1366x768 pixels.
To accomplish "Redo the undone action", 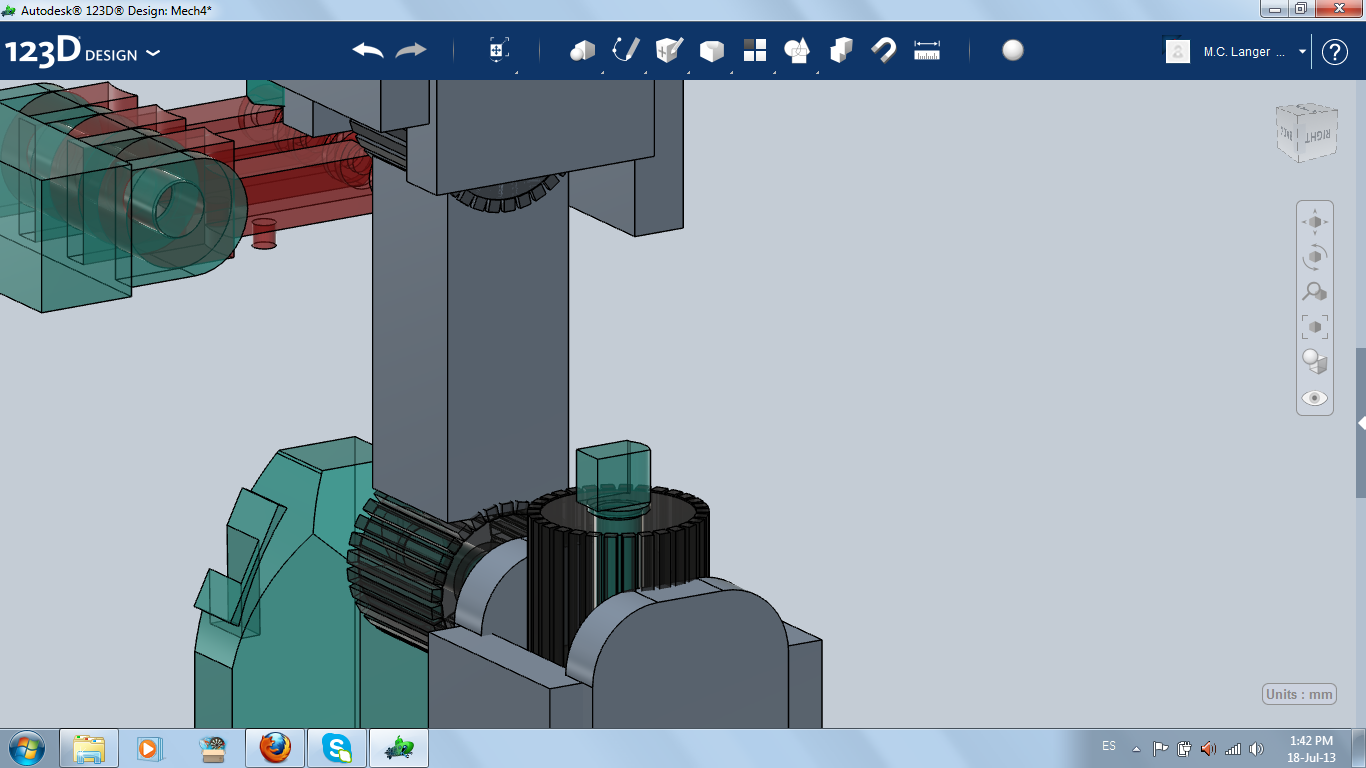I will (411, 50).
